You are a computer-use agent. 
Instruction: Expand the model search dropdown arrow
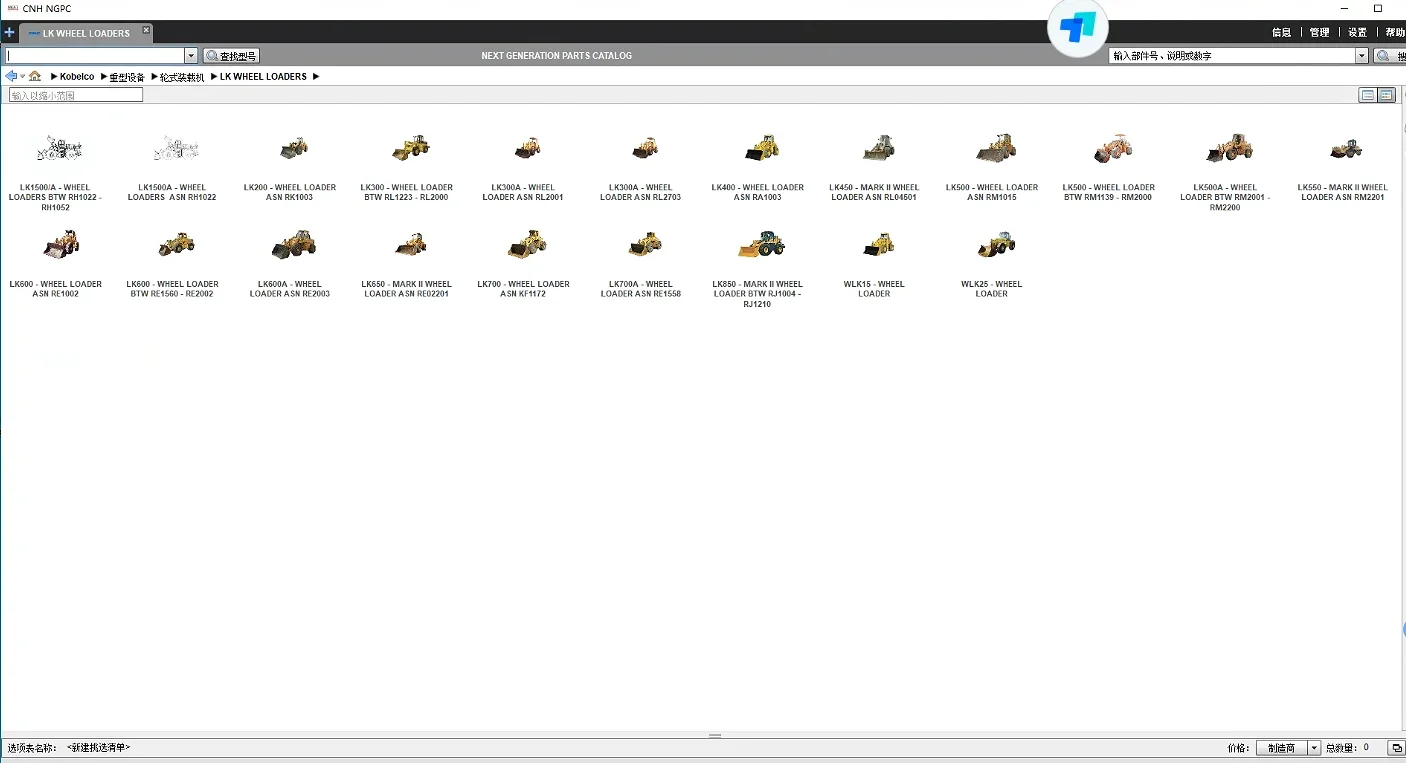point(191,56)
